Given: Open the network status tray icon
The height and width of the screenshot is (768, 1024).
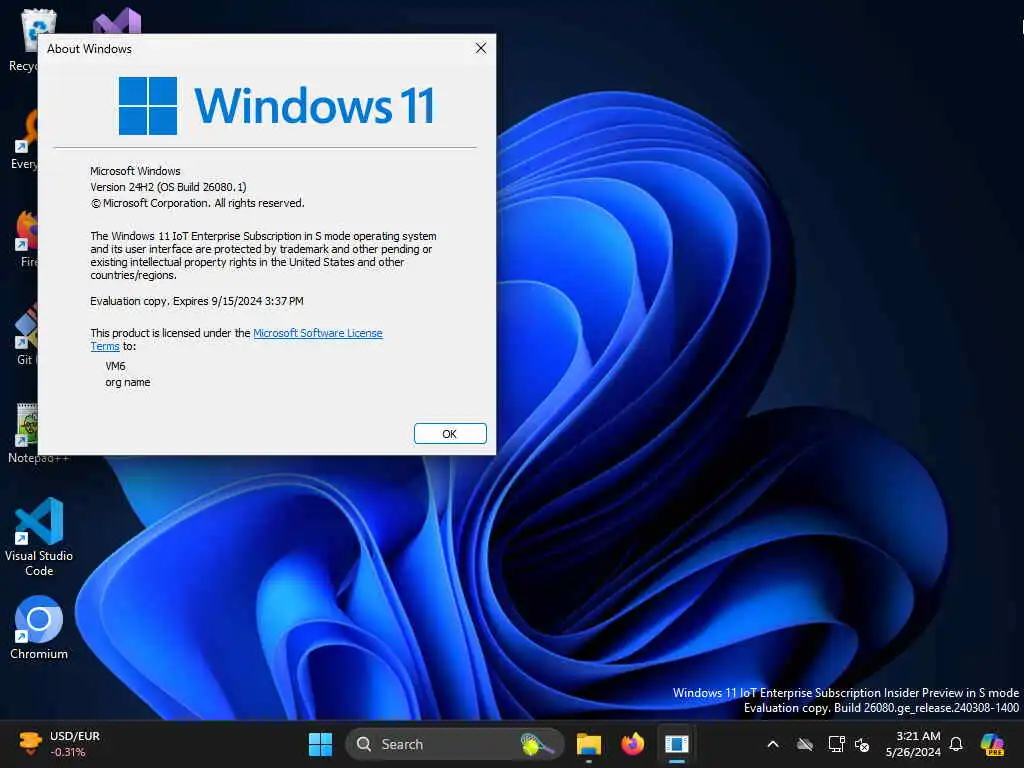Looking at the screenshot, I should click(x=836, y=744).
